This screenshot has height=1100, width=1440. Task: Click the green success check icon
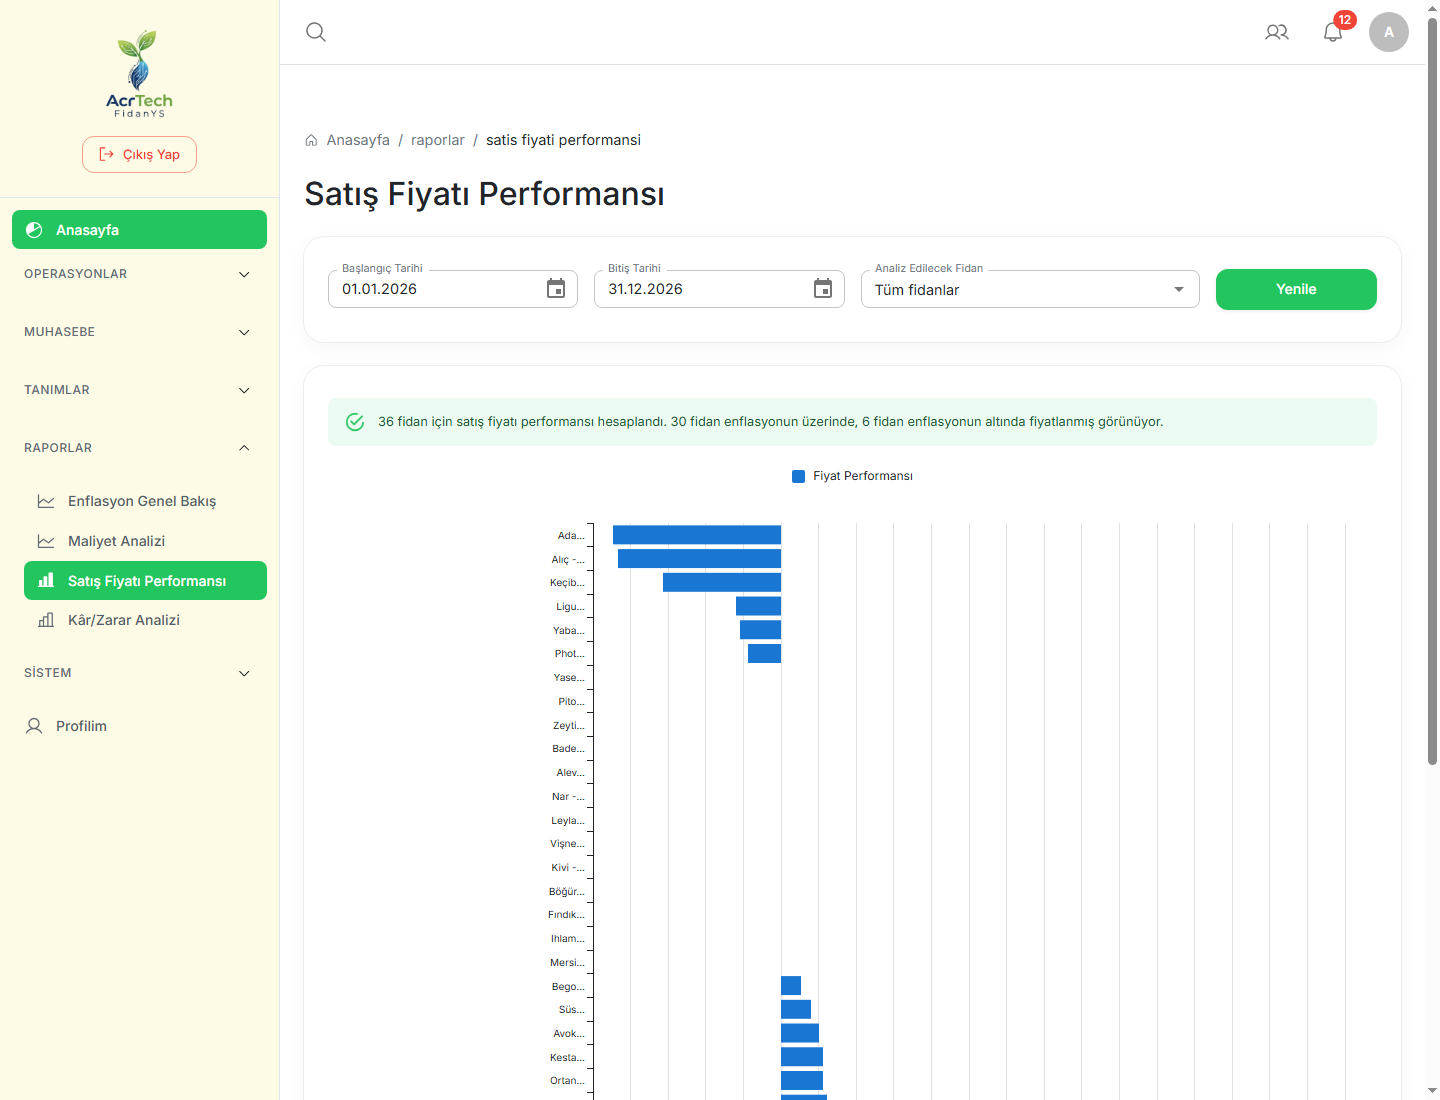click(355, 422)
